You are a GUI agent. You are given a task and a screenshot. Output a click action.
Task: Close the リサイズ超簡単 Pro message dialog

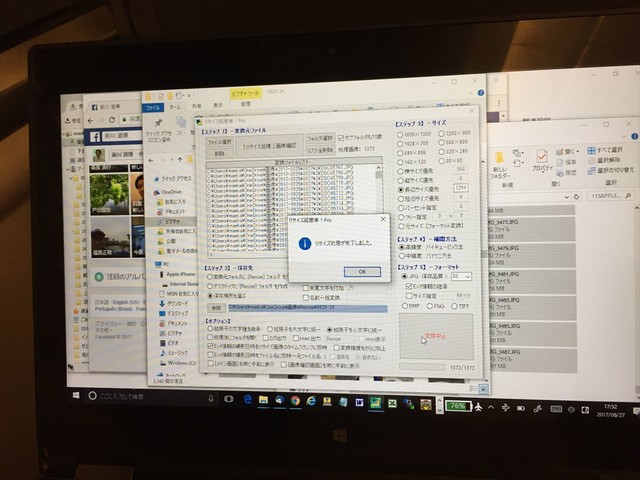(383, 219)
